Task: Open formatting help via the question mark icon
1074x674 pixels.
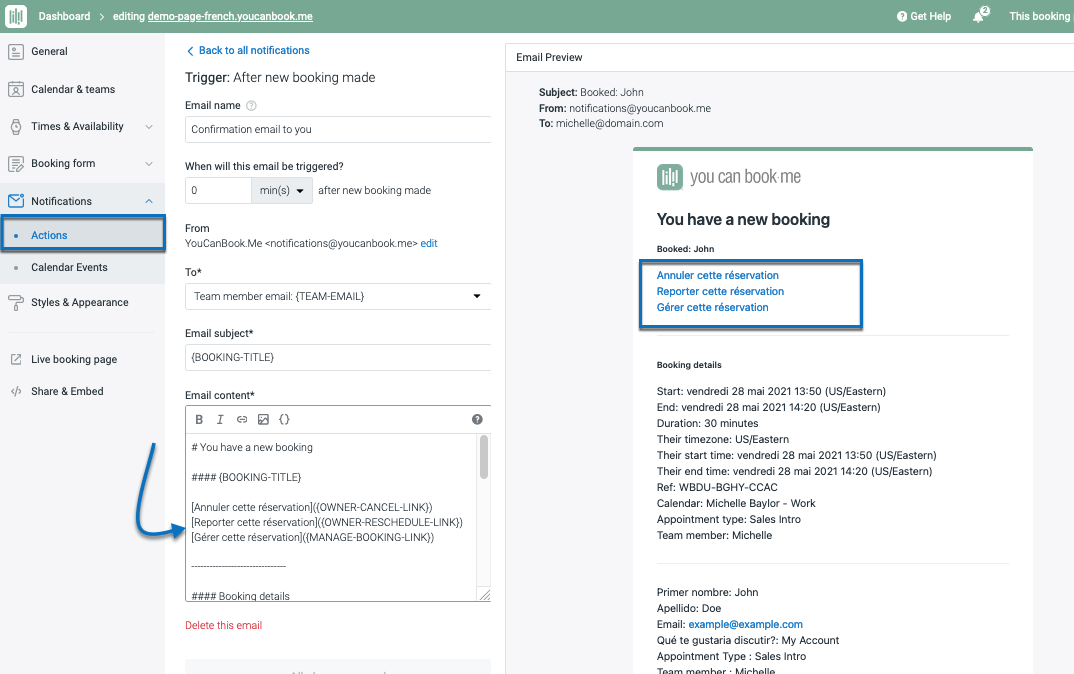Action: pos(477,419)
